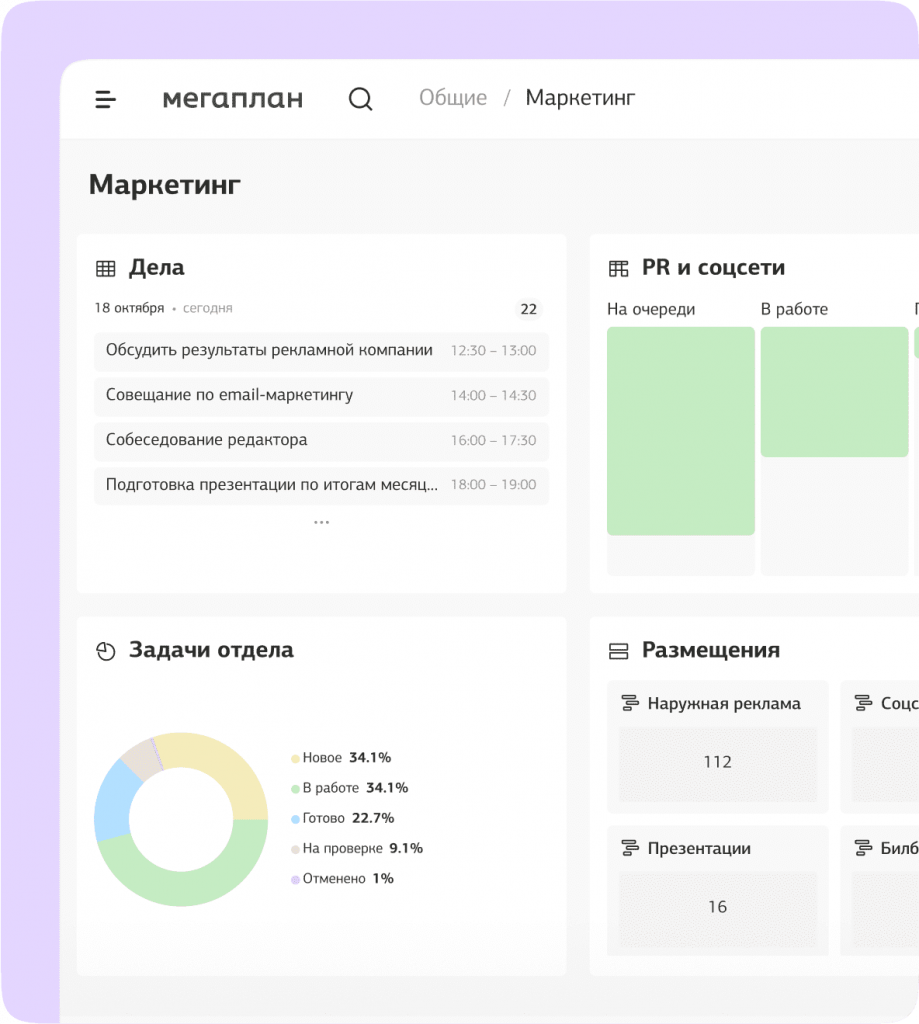Click the 22 tasks count badge

(529, 309)
